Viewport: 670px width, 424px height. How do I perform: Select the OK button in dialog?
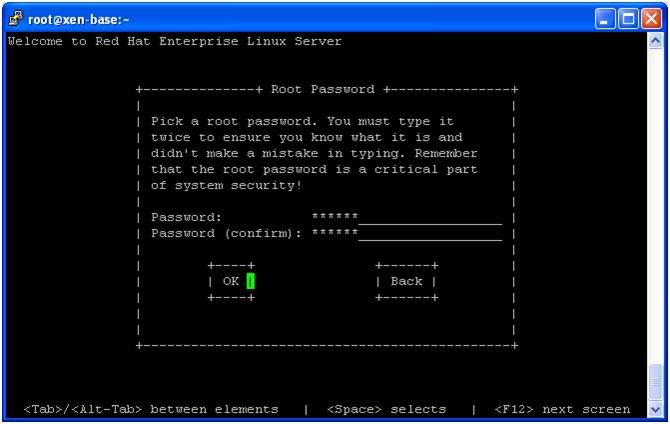(231, 281)
